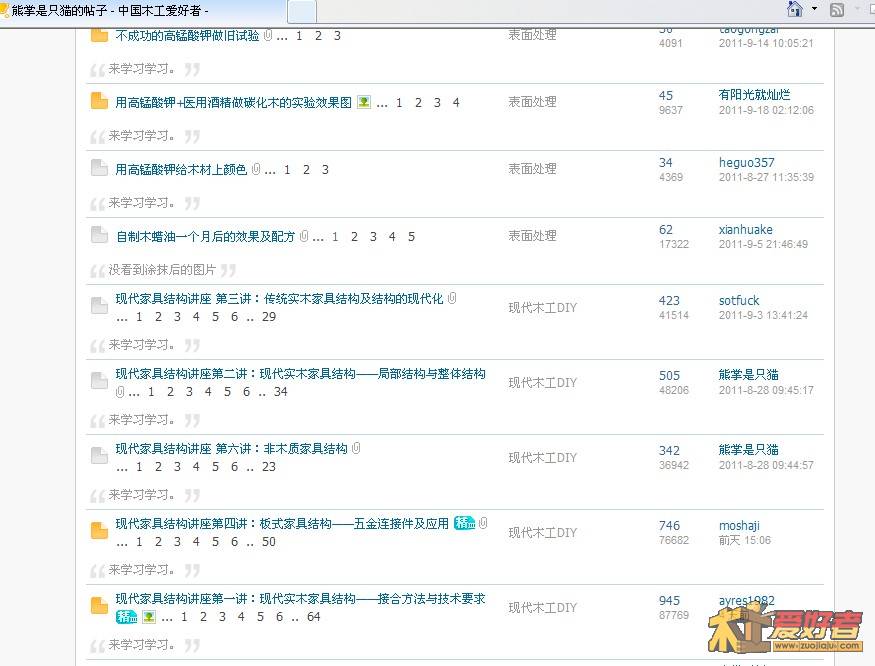View profile of 有阳光就灿烂

point(754,95)
